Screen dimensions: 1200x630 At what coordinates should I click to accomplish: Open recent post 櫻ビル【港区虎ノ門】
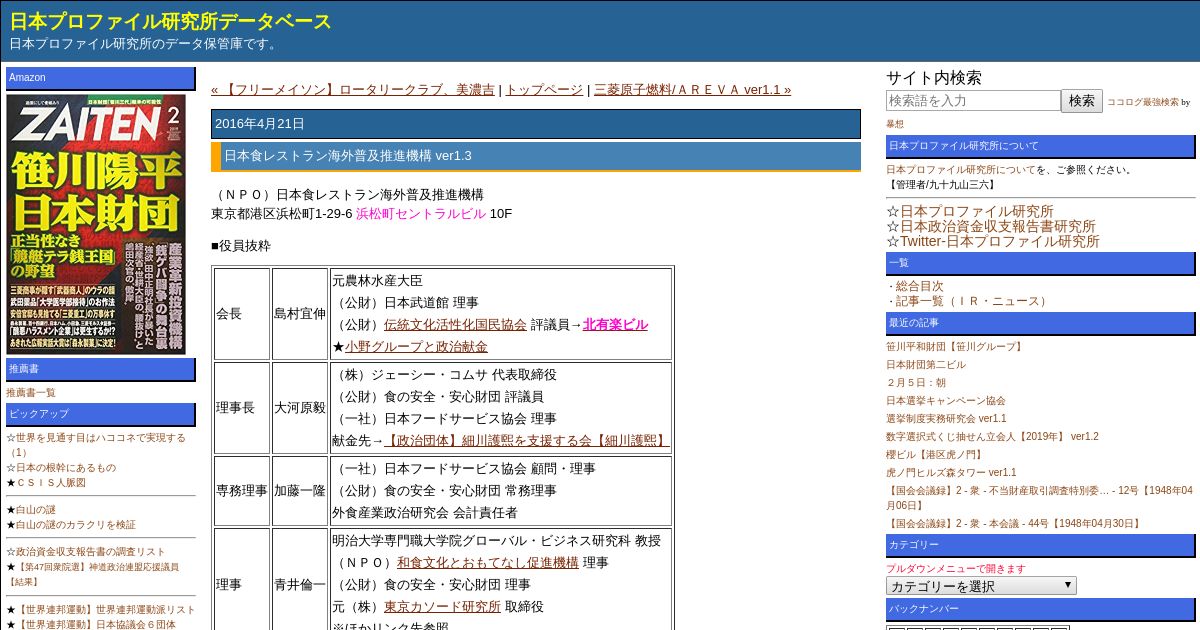click(935, 454)
